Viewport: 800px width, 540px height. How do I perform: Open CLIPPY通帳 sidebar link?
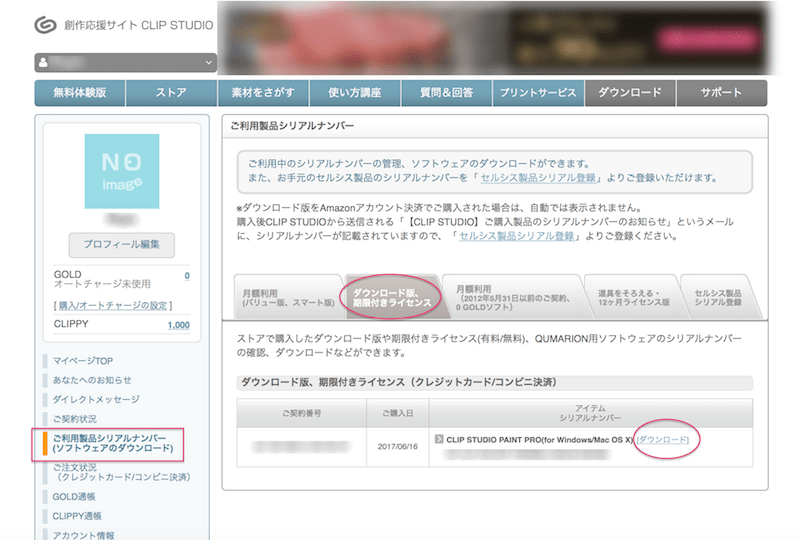[77, 516]
